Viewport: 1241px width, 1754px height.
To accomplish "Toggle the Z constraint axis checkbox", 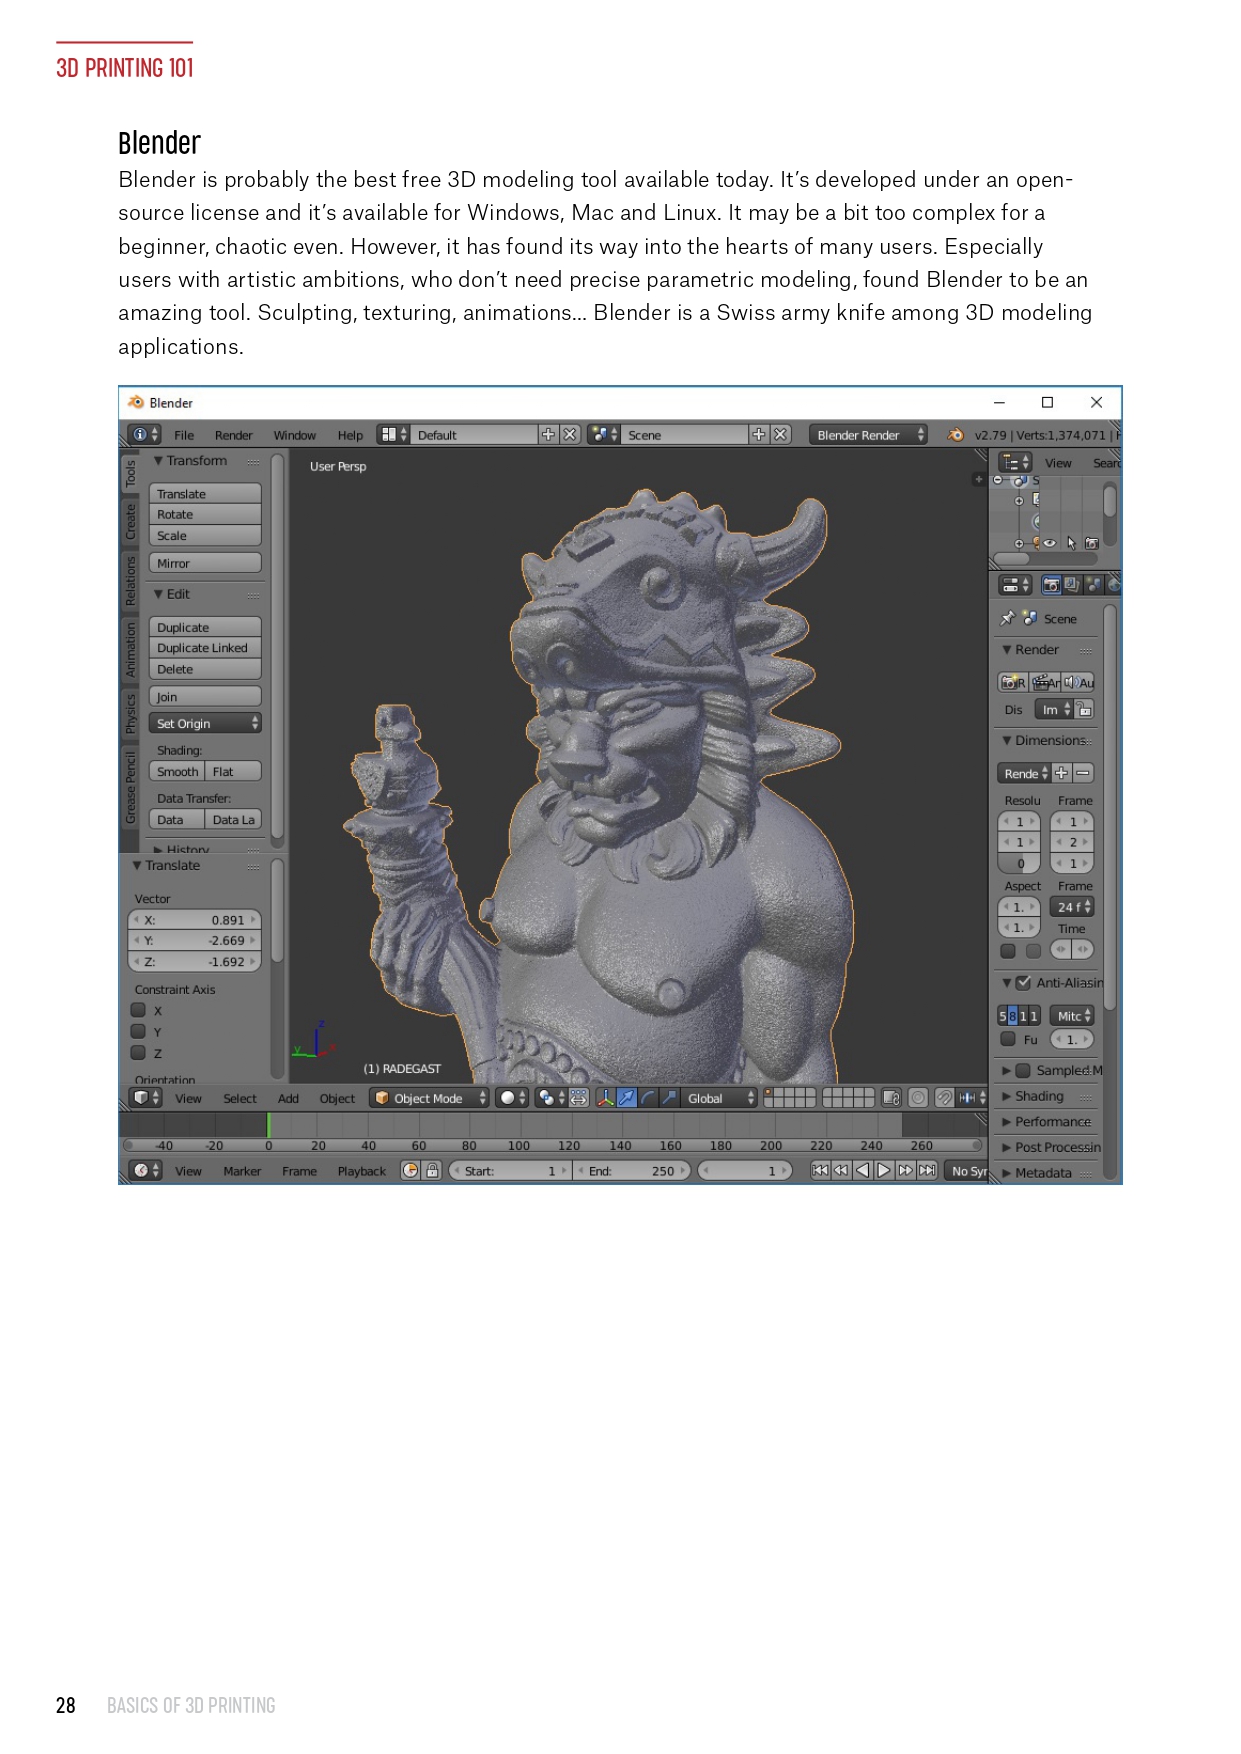I will 139,1052.
